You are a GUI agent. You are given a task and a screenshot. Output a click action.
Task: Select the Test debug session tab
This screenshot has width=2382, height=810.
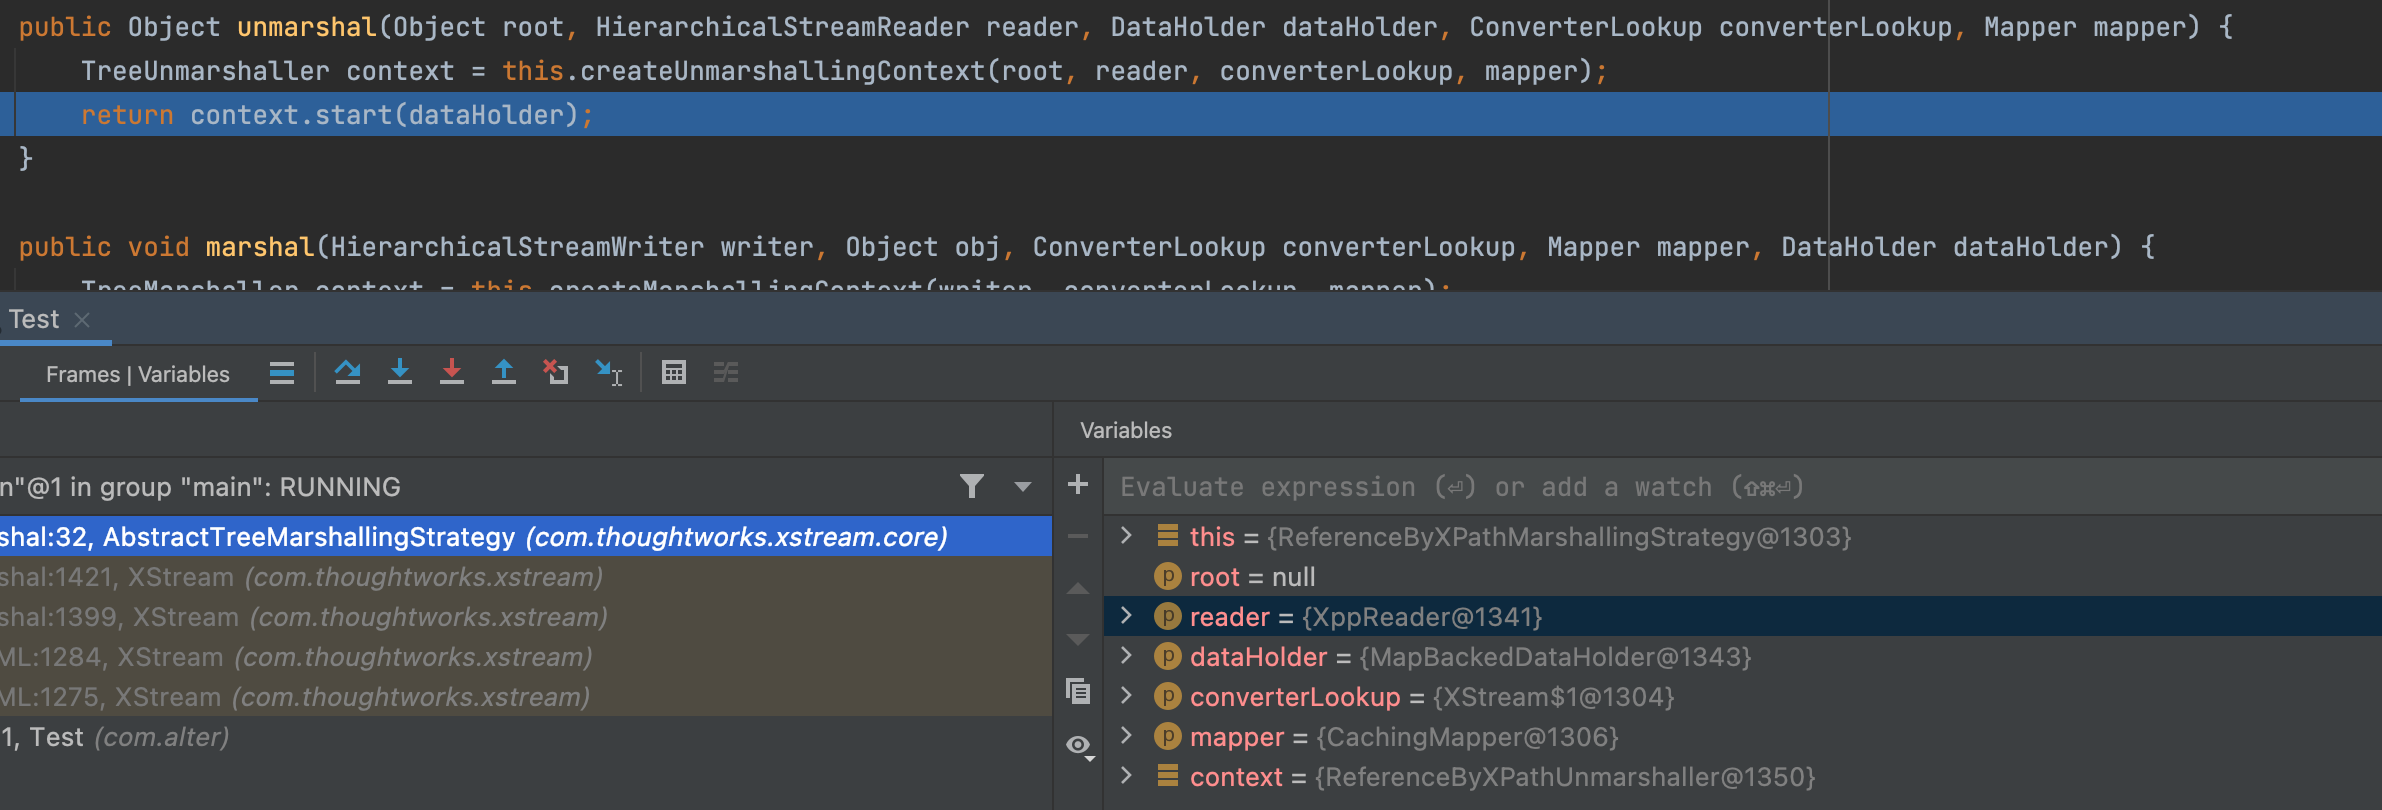(x=34, y=320)
